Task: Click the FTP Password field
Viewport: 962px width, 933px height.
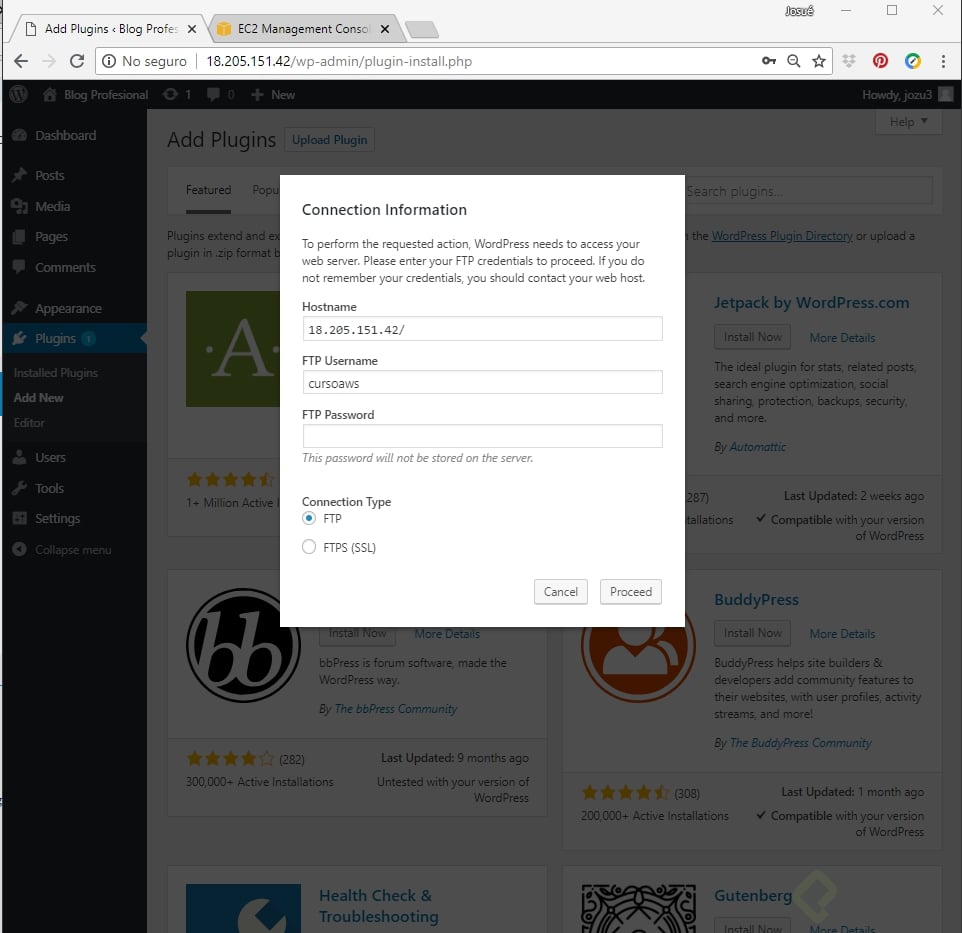Action: [482, 436]
